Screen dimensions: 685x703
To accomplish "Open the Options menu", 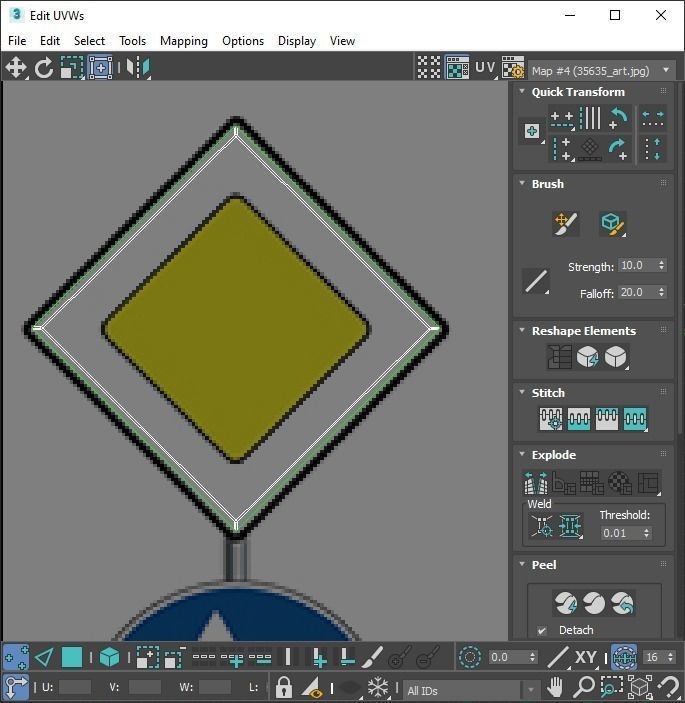I will click(x=243, y=41).
